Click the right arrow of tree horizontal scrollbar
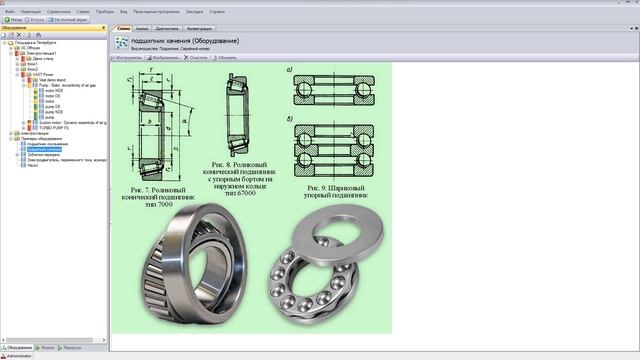 [104, 340]
